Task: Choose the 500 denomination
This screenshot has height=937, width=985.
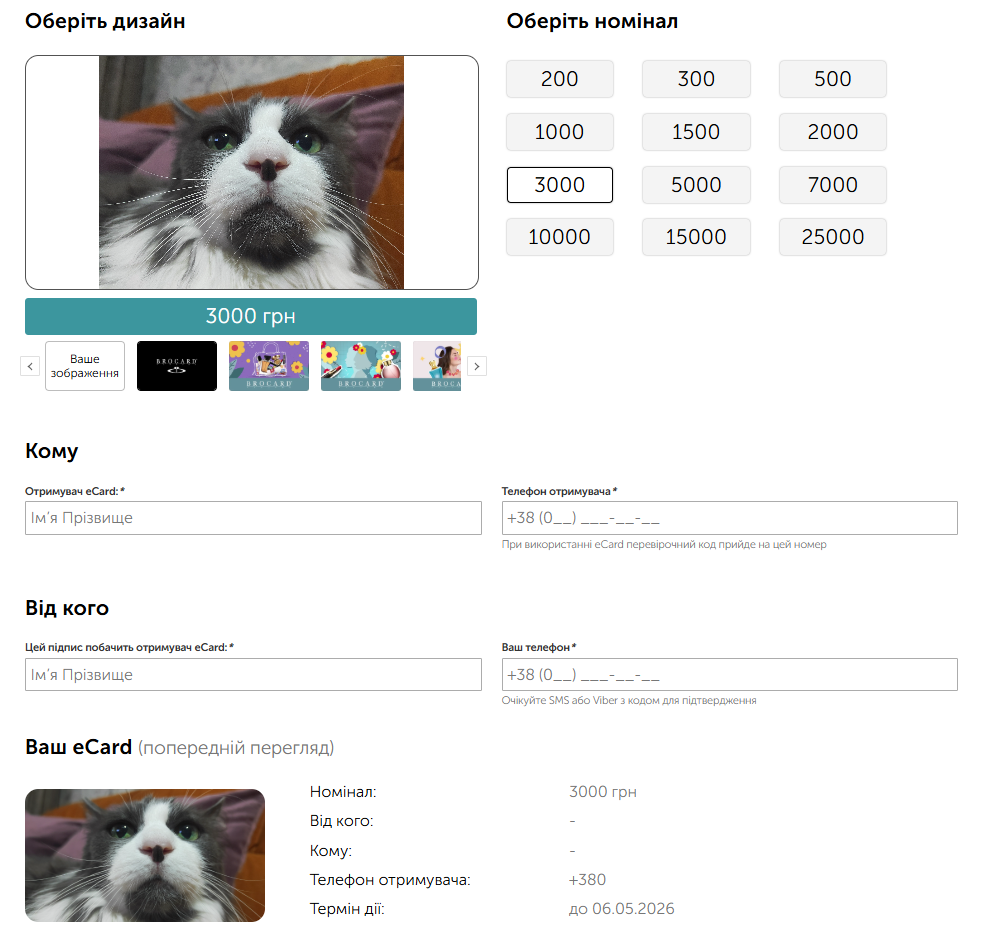Action: 832,79
